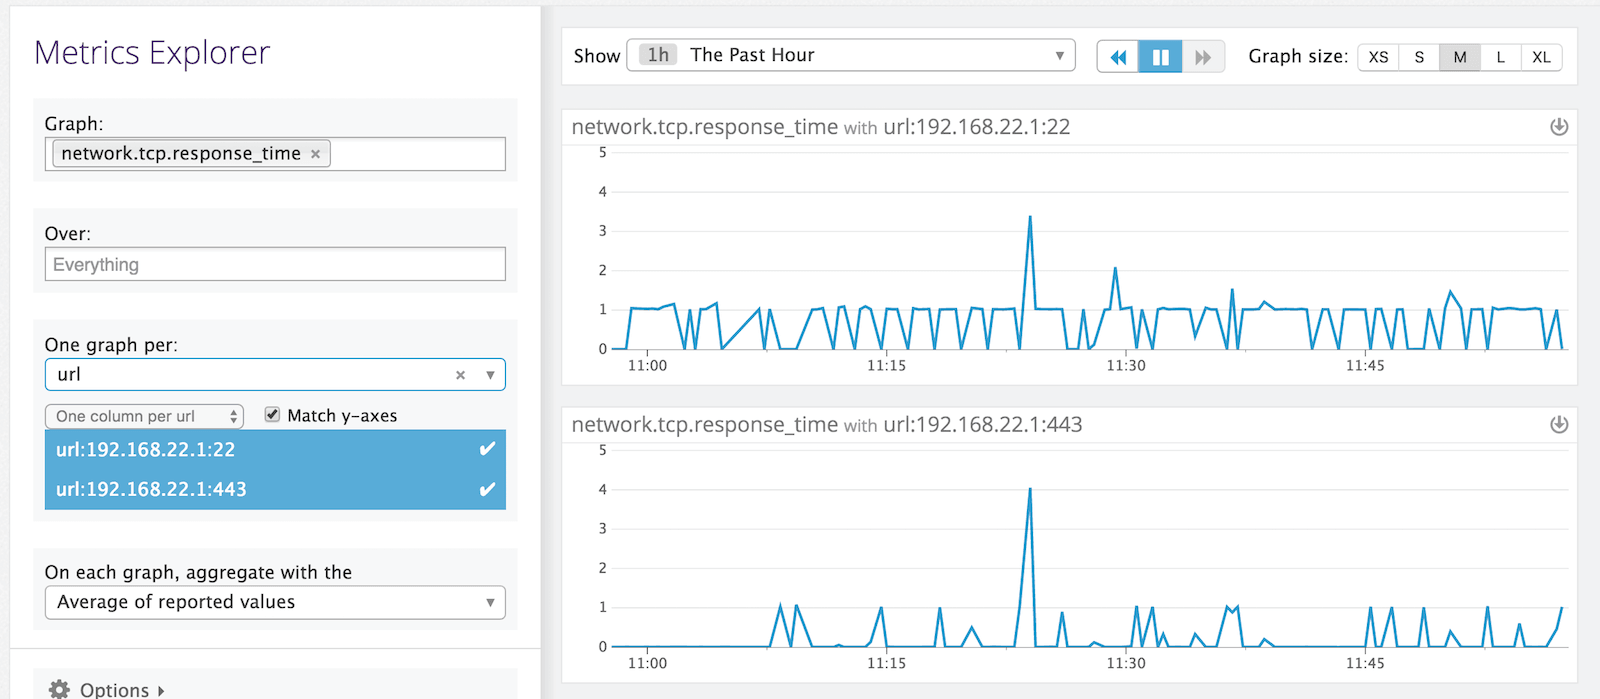Screen dimensions: 1600x699
Task: Download the url:192.168.22.1:22 graph
Action: click(1558, 127)
